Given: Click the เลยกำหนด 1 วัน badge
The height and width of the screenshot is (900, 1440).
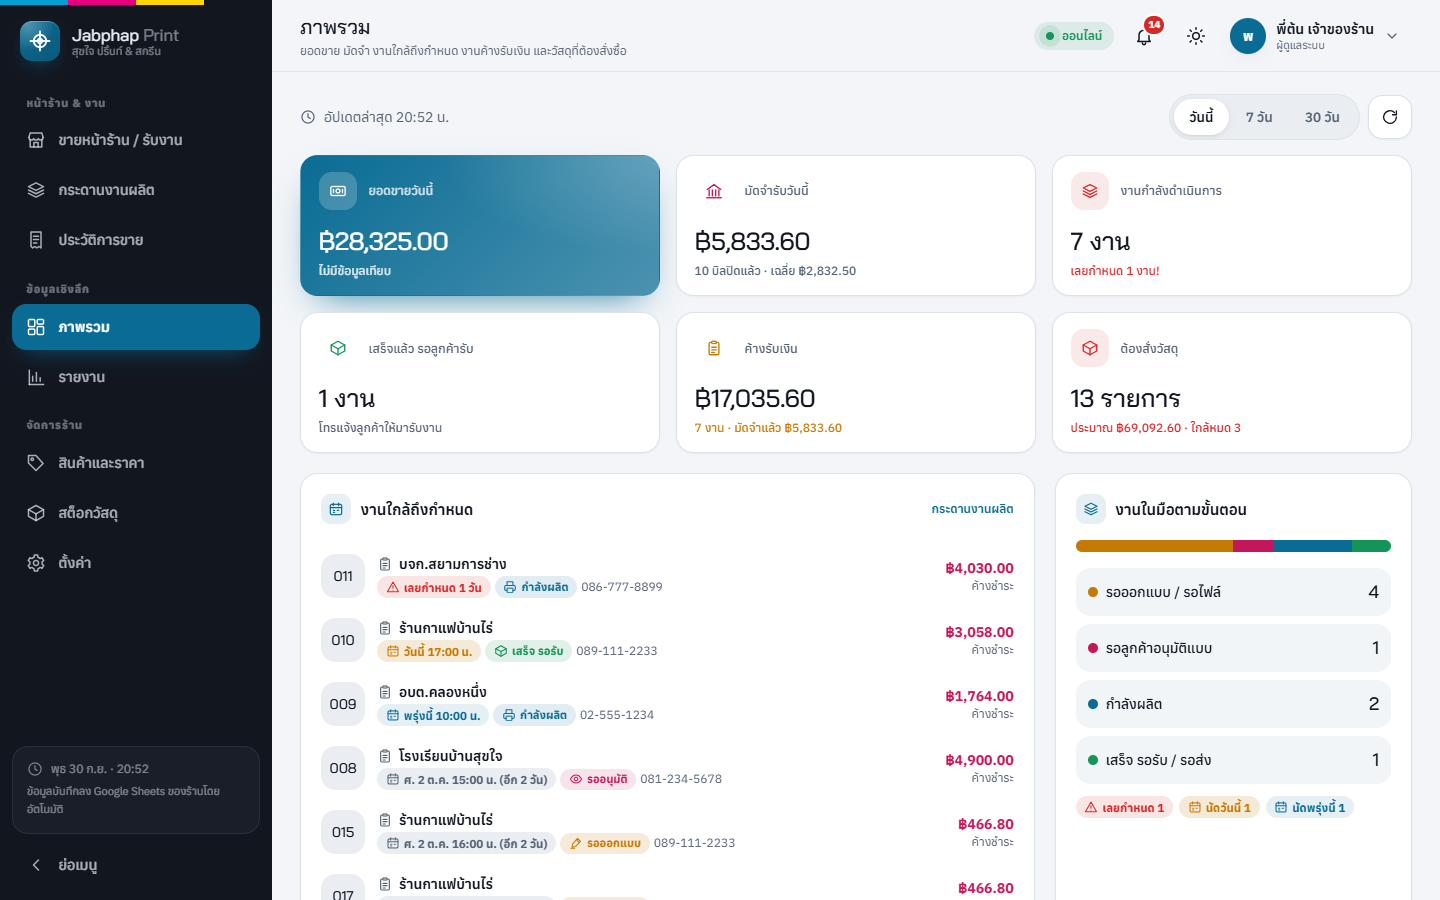Looking at the screenshot, I should [434, 587].
